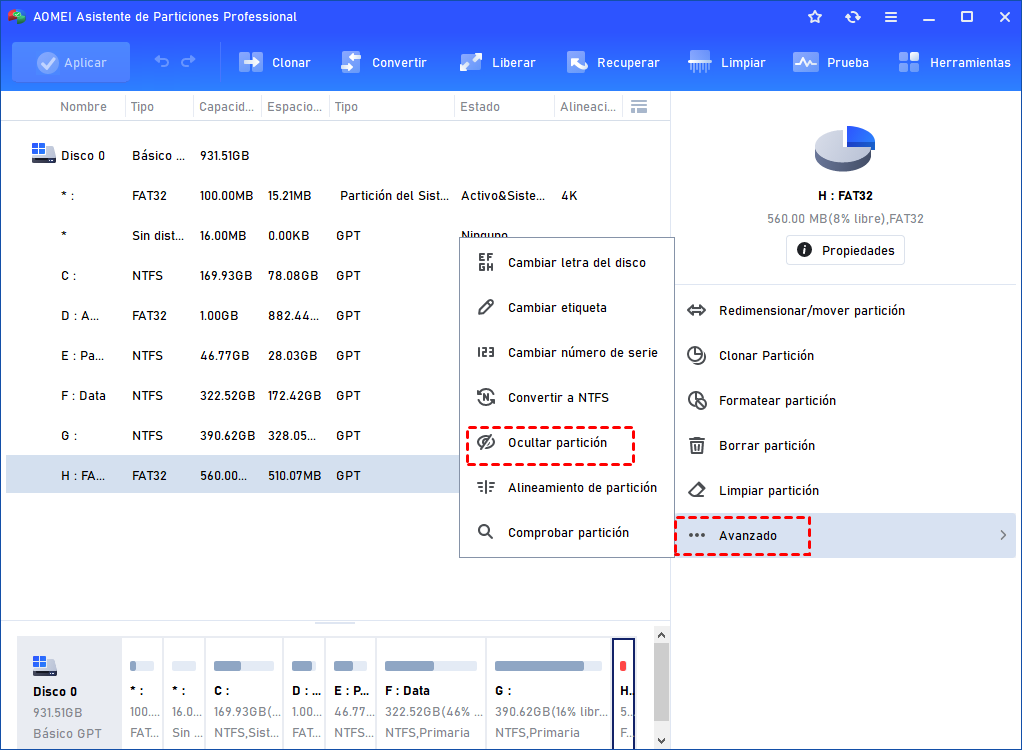1022x750 pixels.
Task: Click the Ocultar partición eye icon
Action: tap(486, 442)
